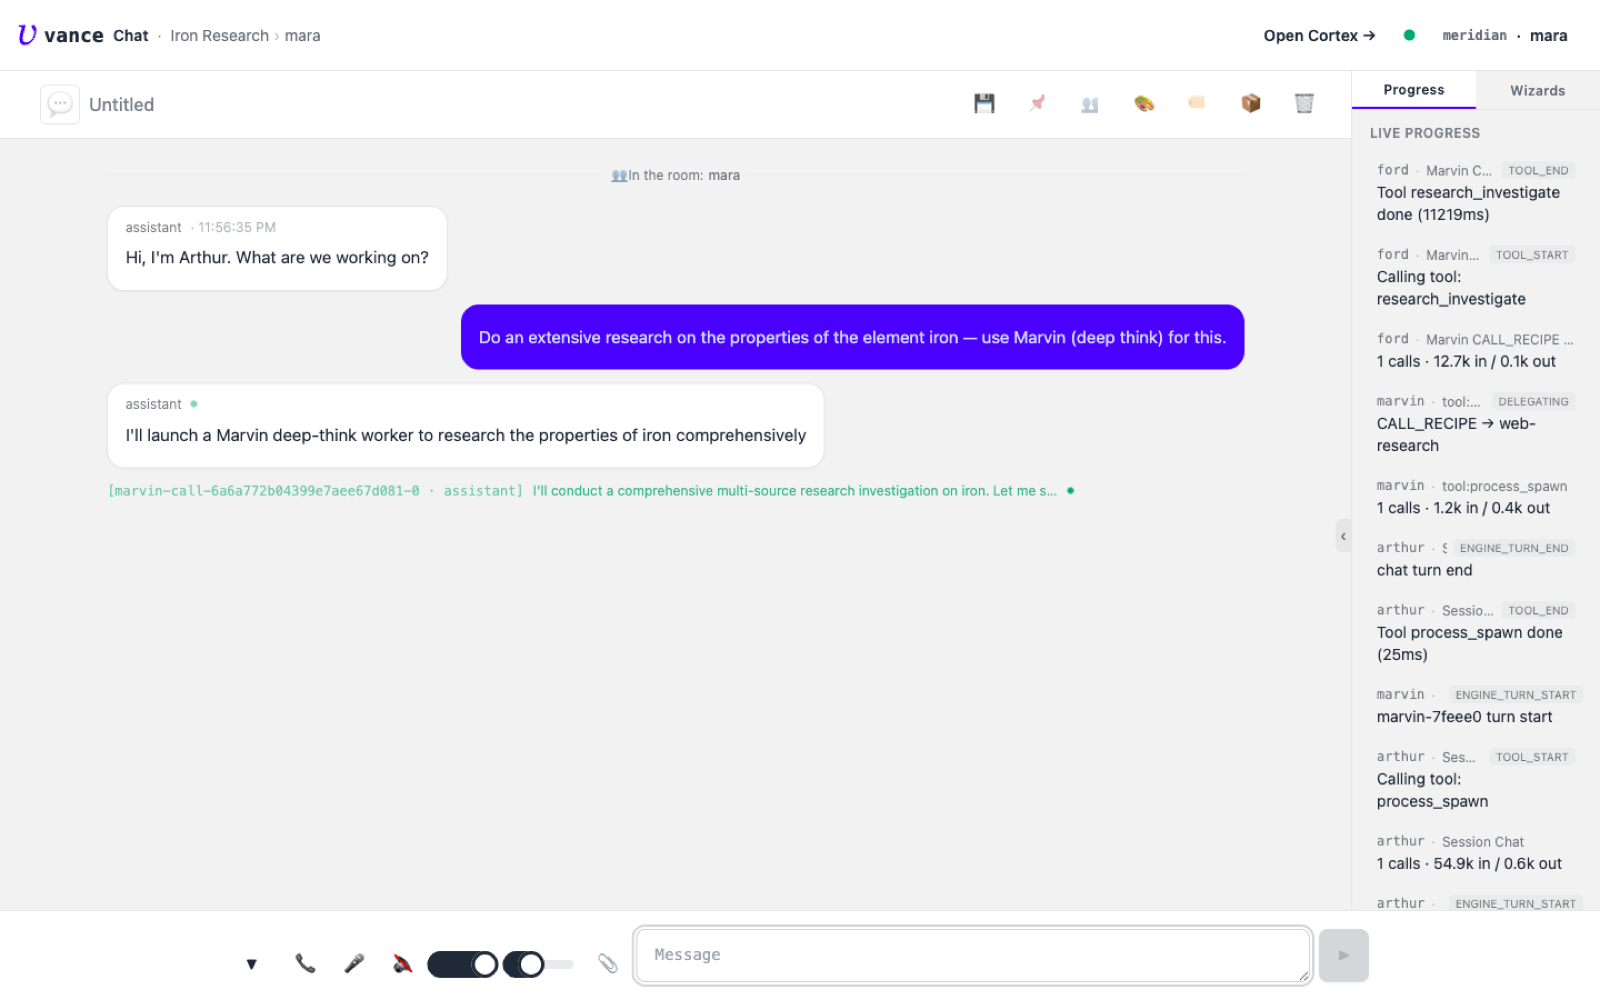
Task: Focus the Message input field
Action: pos(973,955)
